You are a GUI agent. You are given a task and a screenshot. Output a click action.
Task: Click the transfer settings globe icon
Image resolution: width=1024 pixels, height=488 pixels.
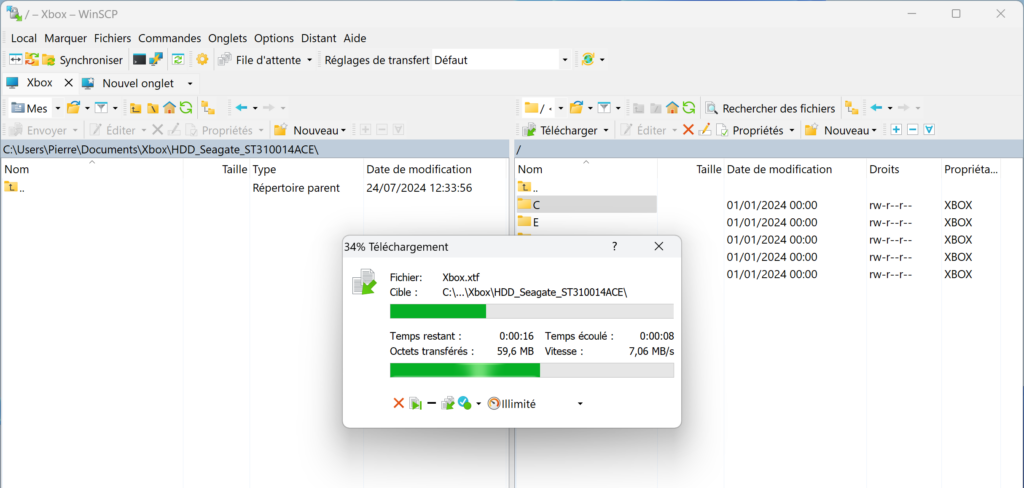point(588,59)
